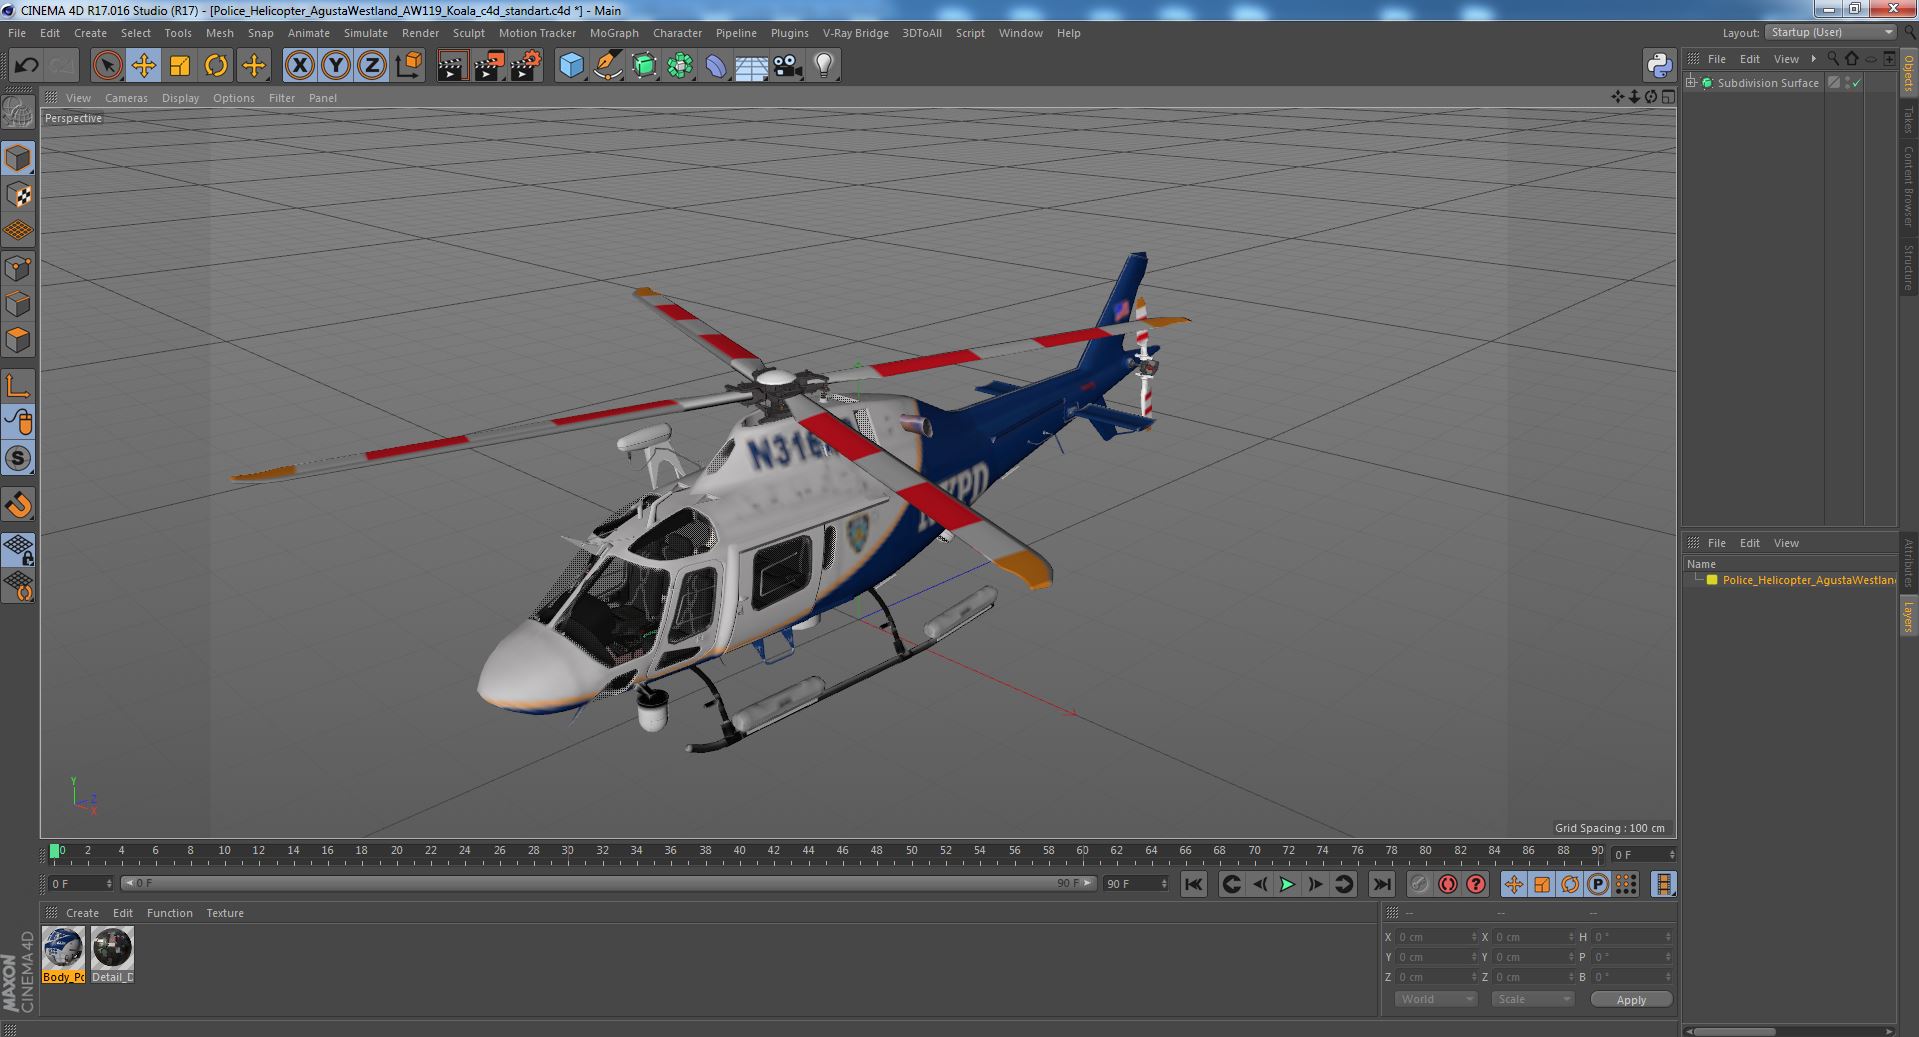Screen dimensions: 1919x1037
Task: Open the Content Browser side tab
Action: click(1908, 186)
